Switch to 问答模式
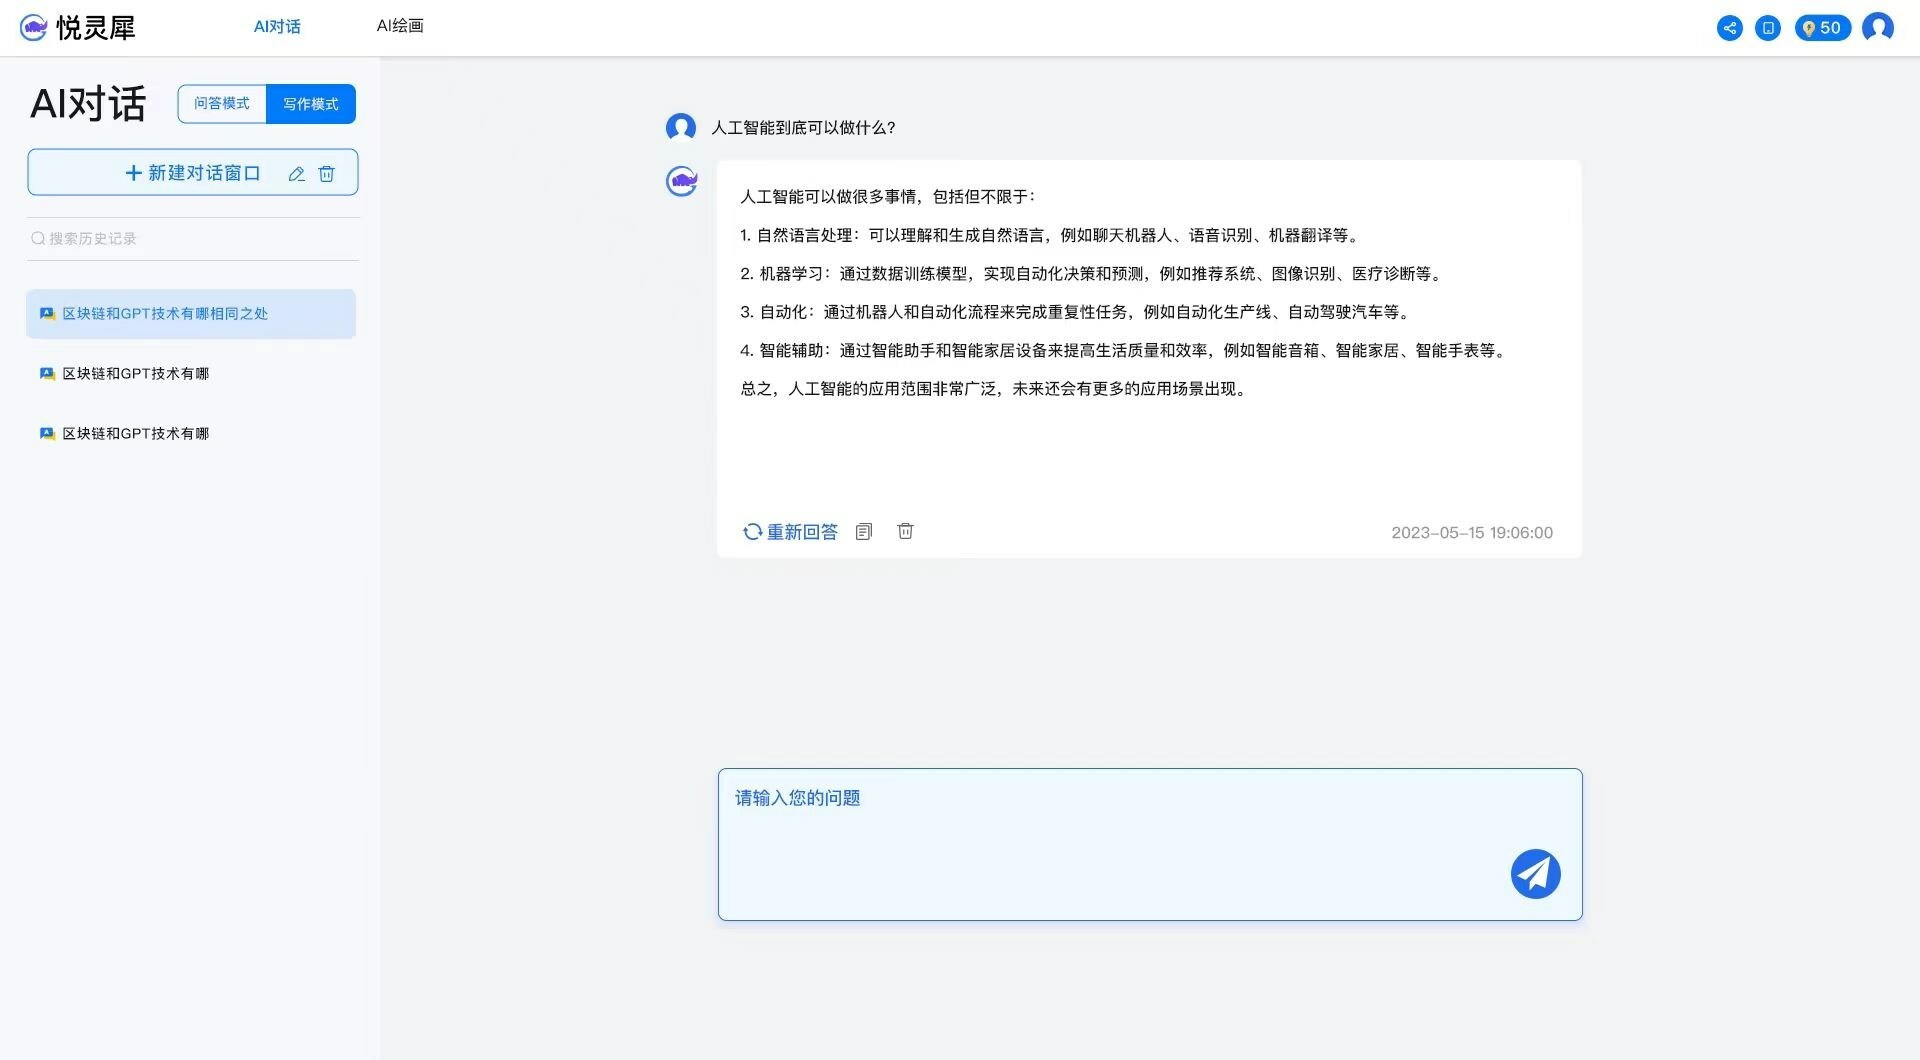1920x1060 pixels. 221,103
